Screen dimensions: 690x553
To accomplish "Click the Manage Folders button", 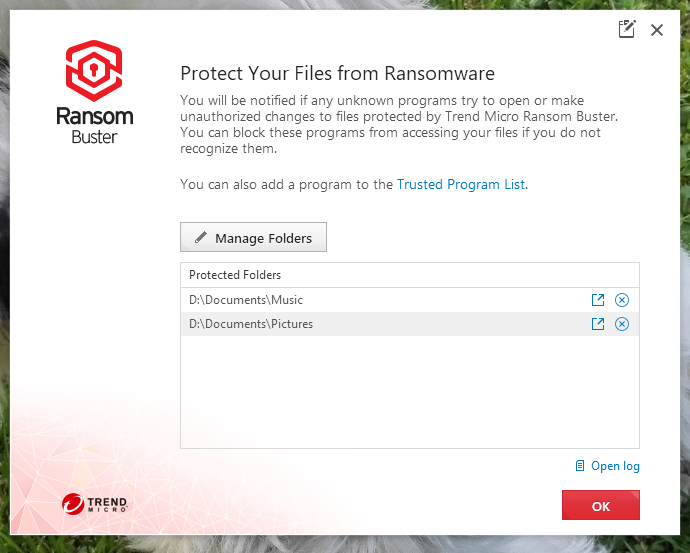I will pos(253,238).
